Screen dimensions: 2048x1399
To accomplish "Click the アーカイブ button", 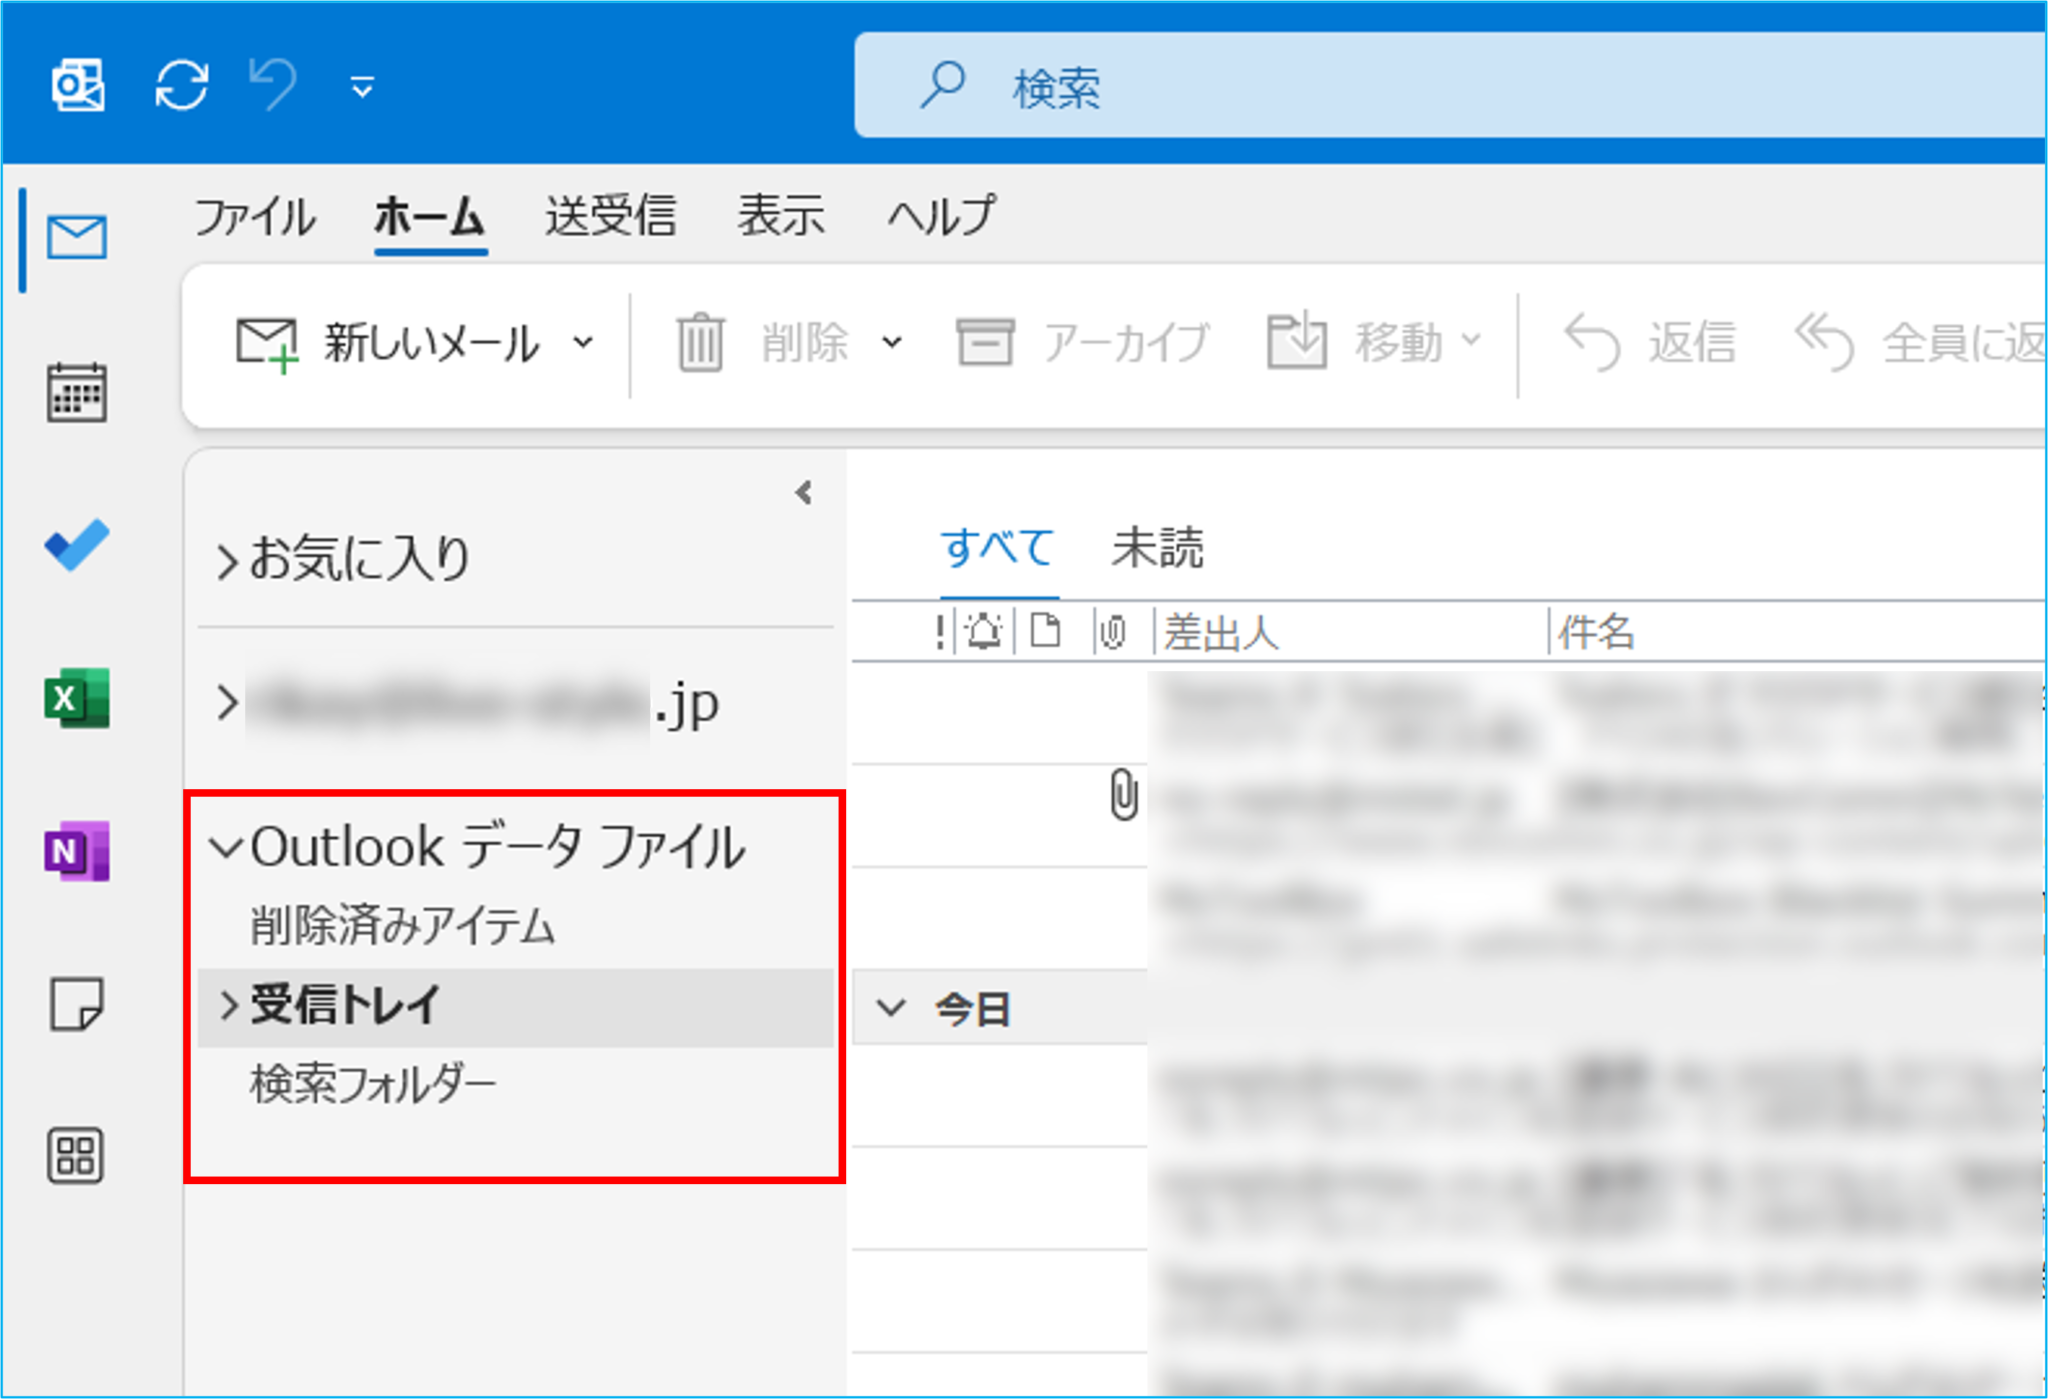I will coord(1082,343).
